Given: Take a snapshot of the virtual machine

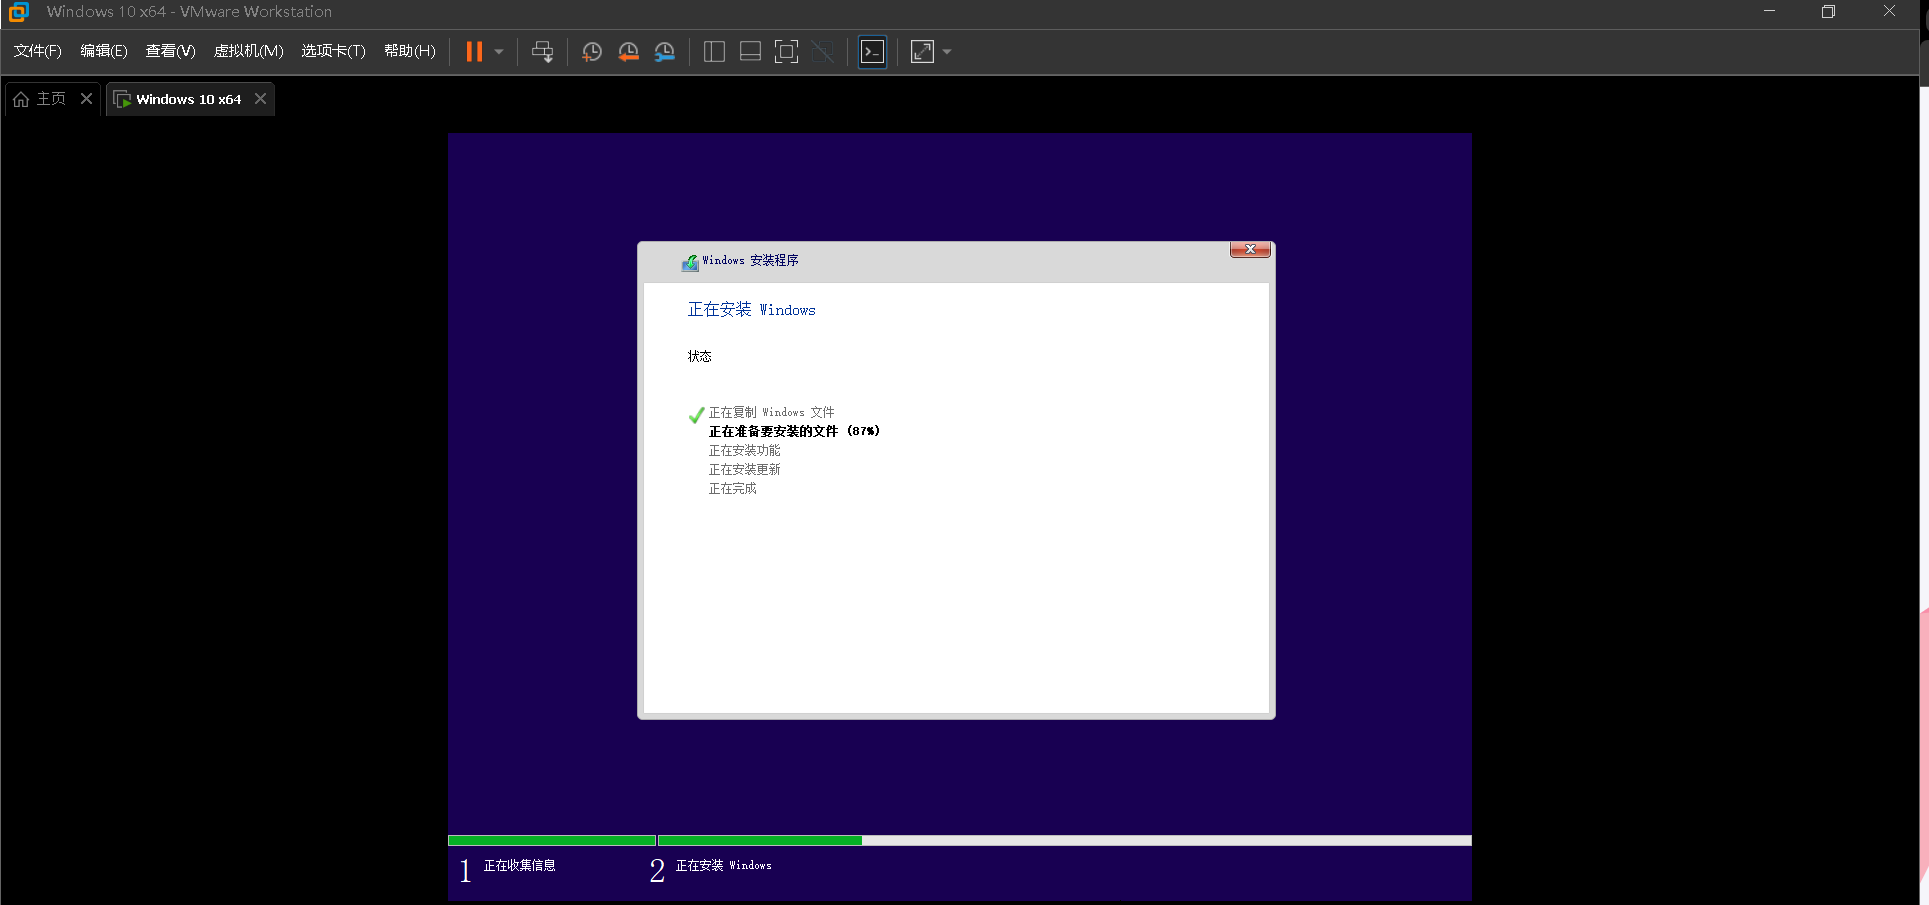Looking at the screenshot, I should [592, 52].
